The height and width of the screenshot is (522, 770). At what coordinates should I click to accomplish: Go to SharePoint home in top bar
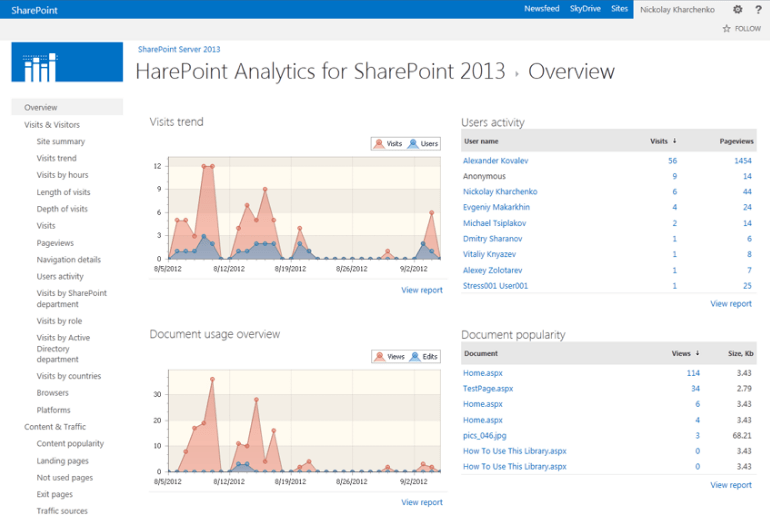34,10
